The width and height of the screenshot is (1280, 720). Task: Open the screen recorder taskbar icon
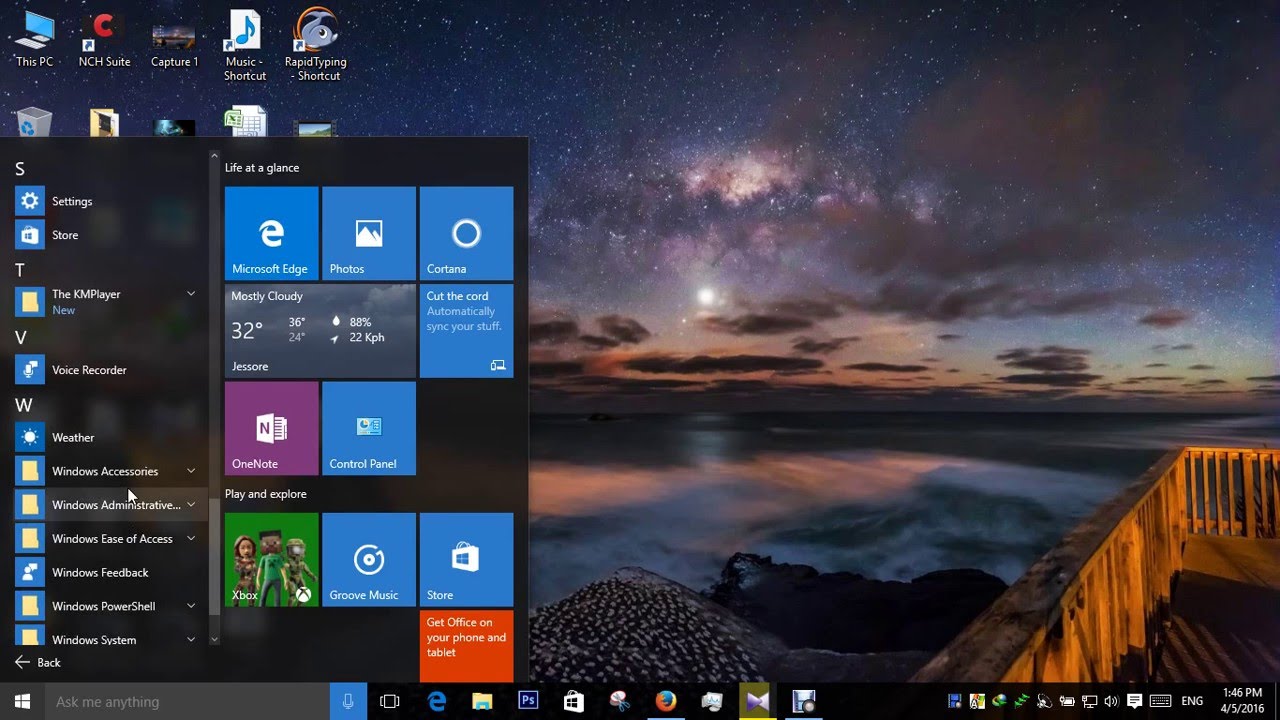coord(804,701)
